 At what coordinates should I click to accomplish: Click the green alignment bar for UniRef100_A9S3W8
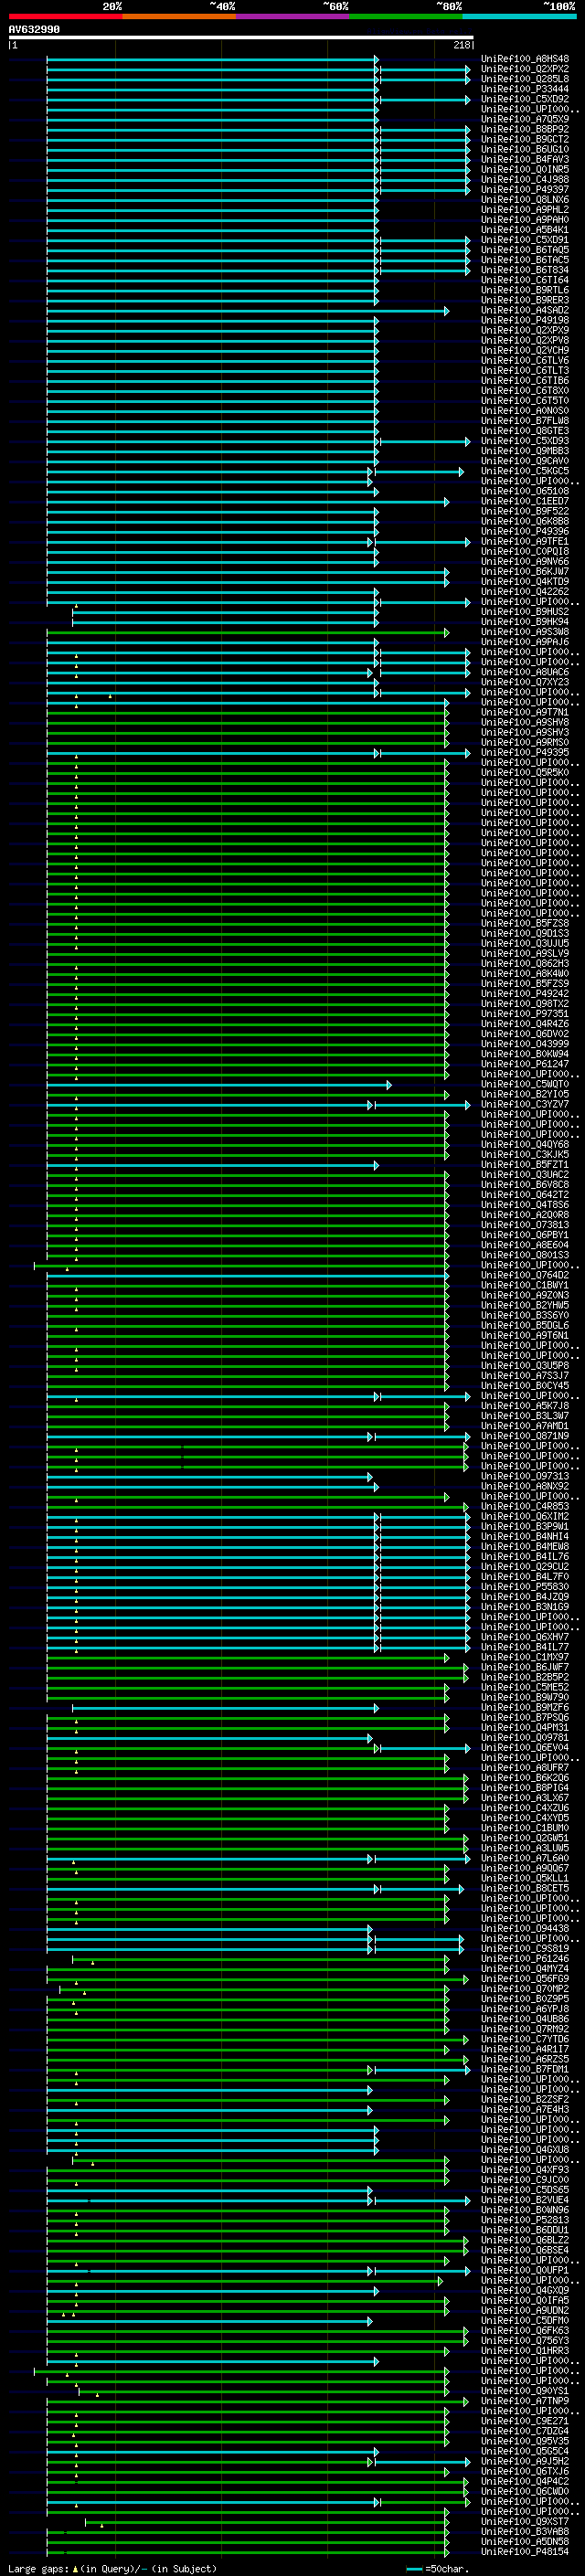pos(248,632)
